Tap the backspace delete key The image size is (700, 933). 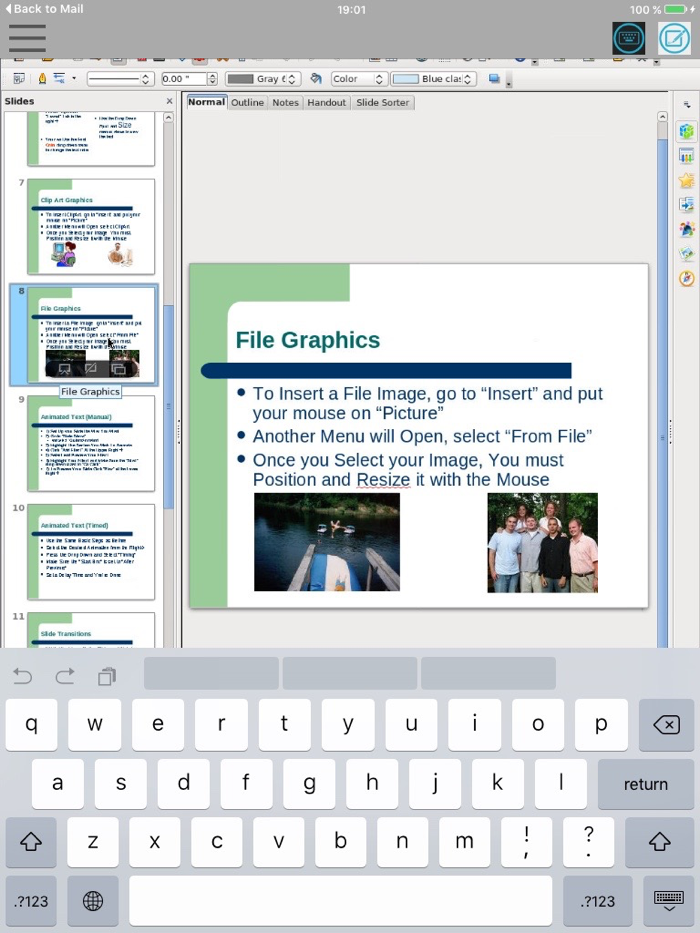666,724
